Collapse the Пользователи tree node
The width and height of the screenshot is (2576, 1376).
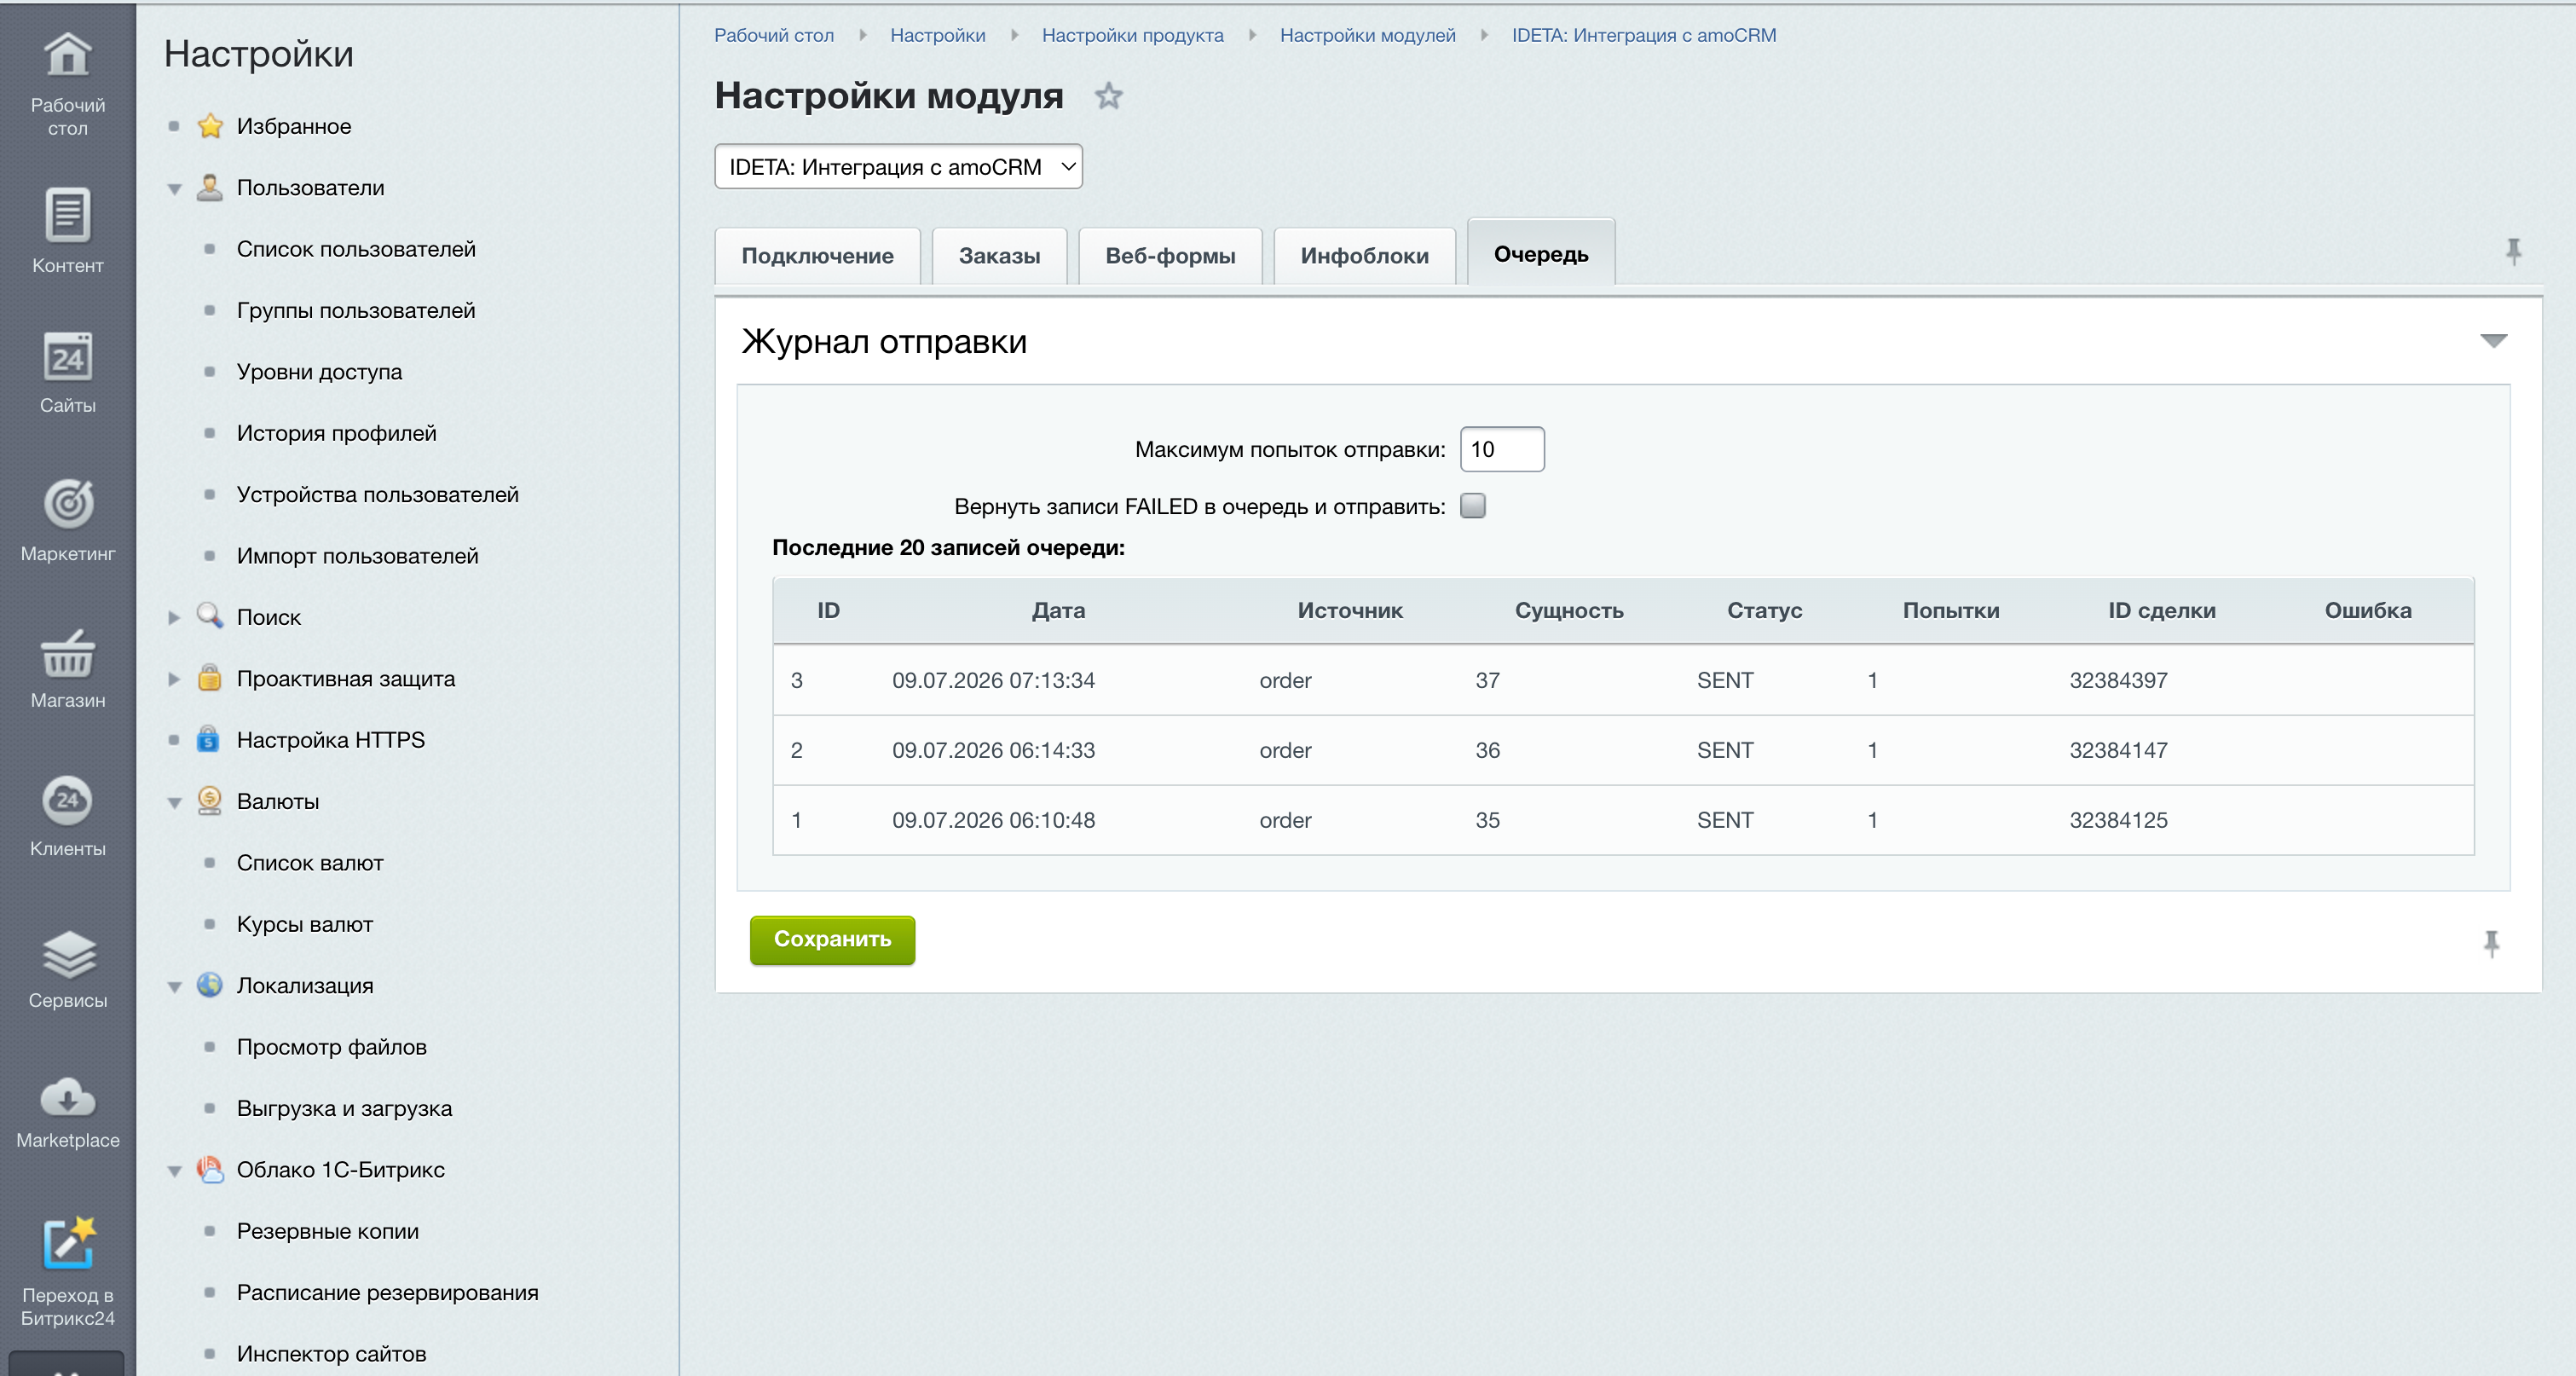(174, 189)
